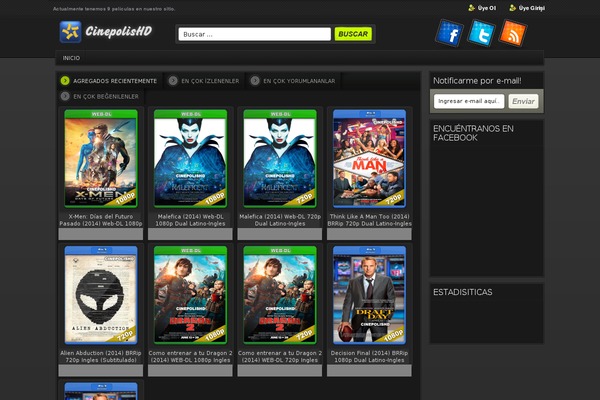Click Malefica Web-DL 720p Dual title

(280, 220)
